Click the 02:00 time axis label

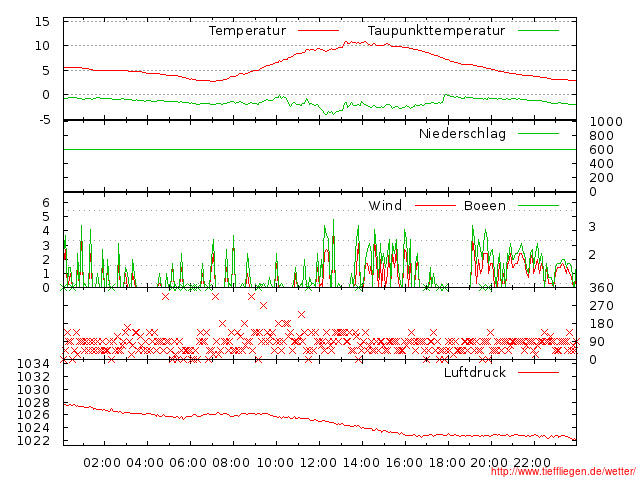click(102, 463)
